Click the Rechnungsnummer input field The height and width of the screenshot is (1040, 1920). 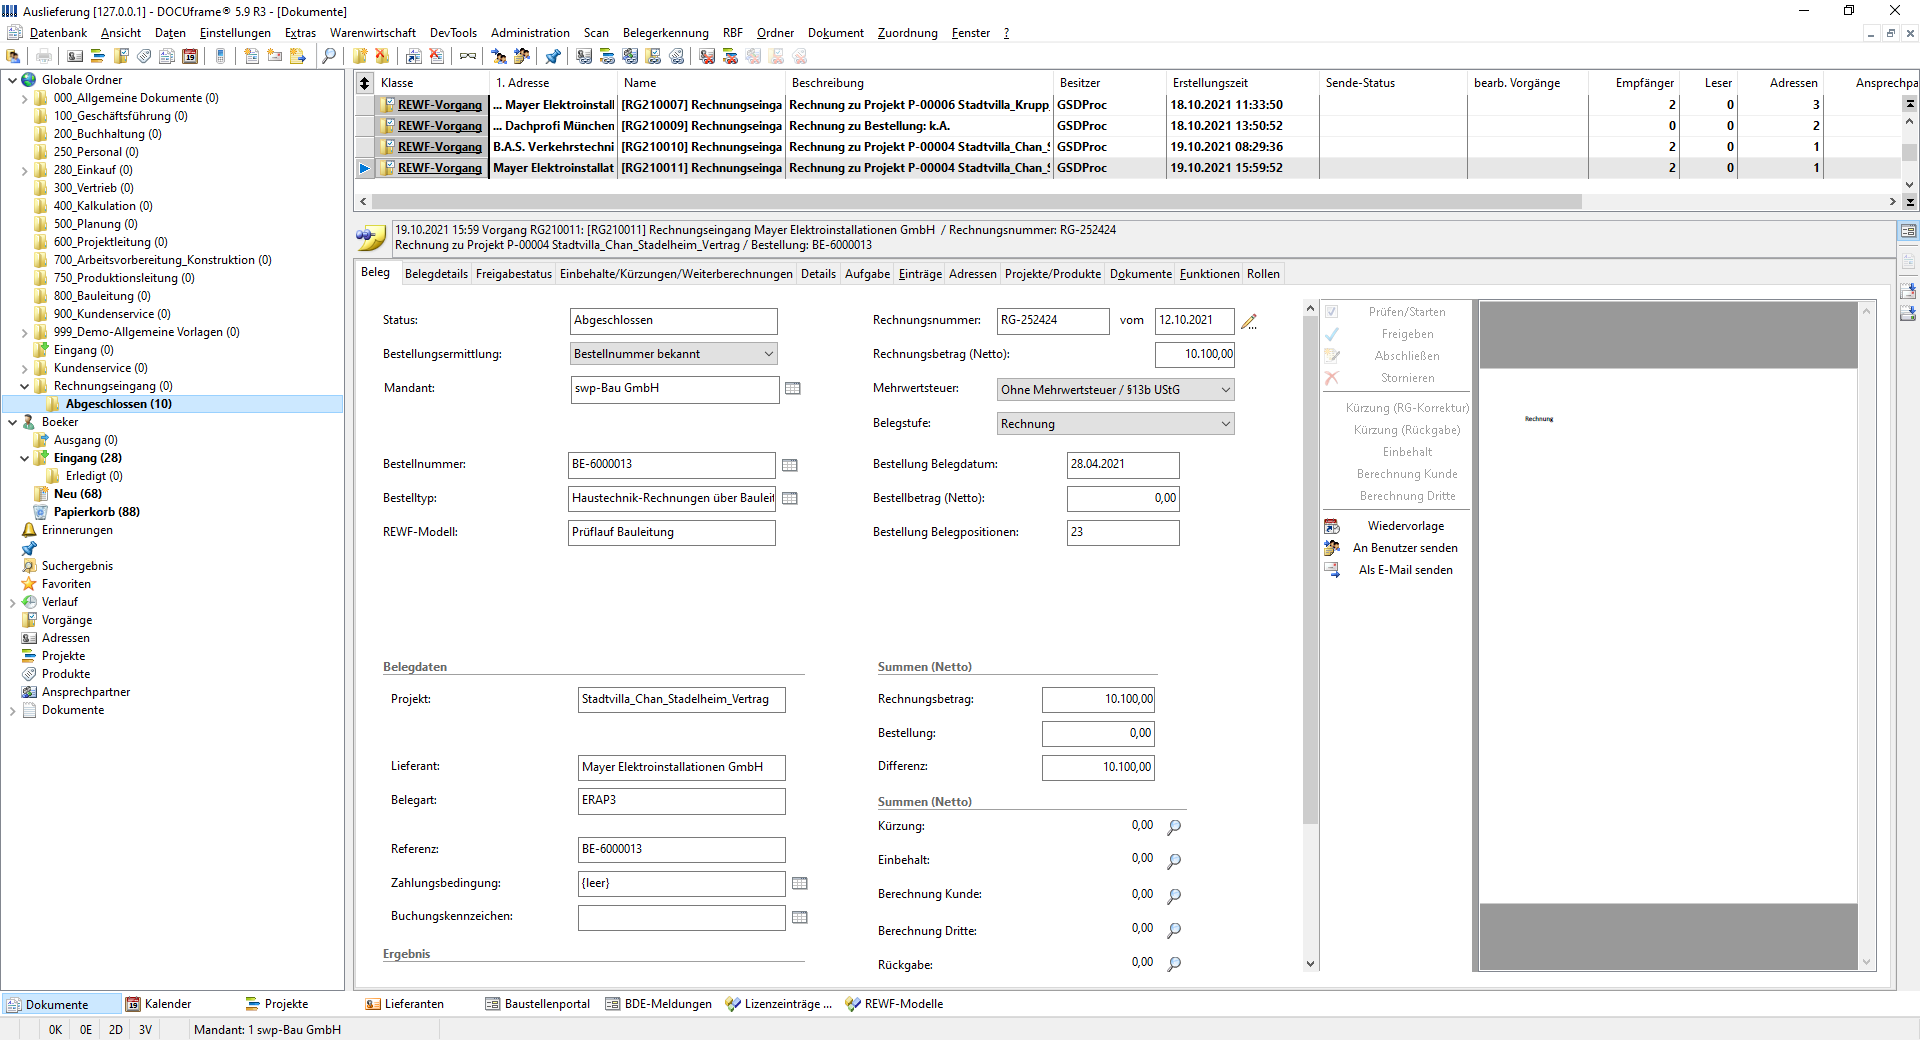click(x=1053, y=321)
